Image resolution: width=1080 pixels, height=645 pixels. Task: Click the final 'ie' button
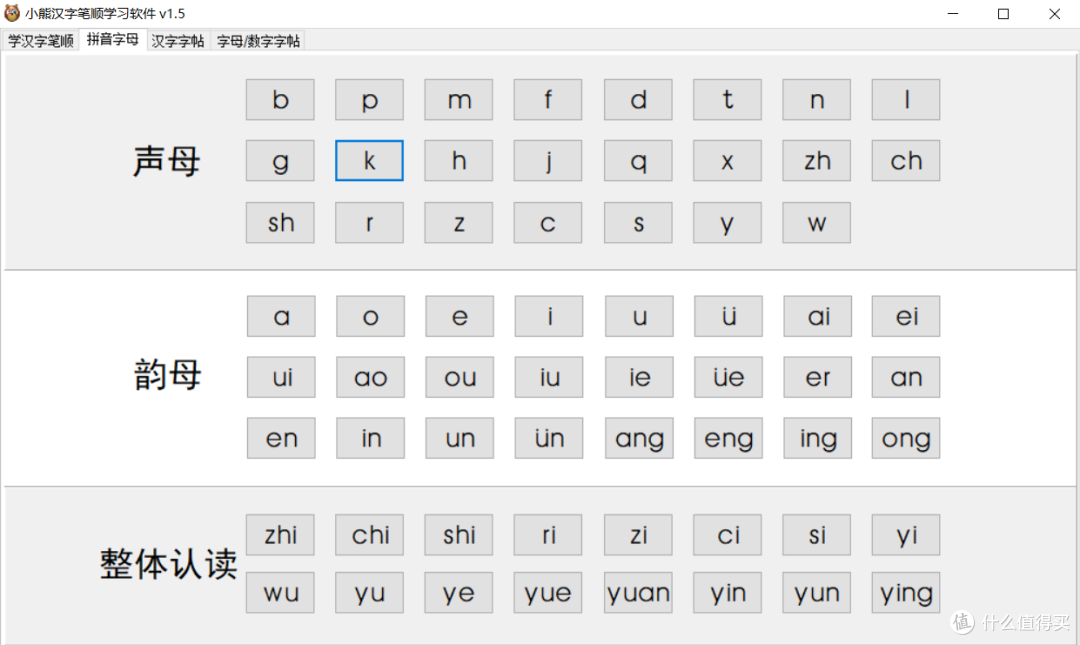point(639,377)
